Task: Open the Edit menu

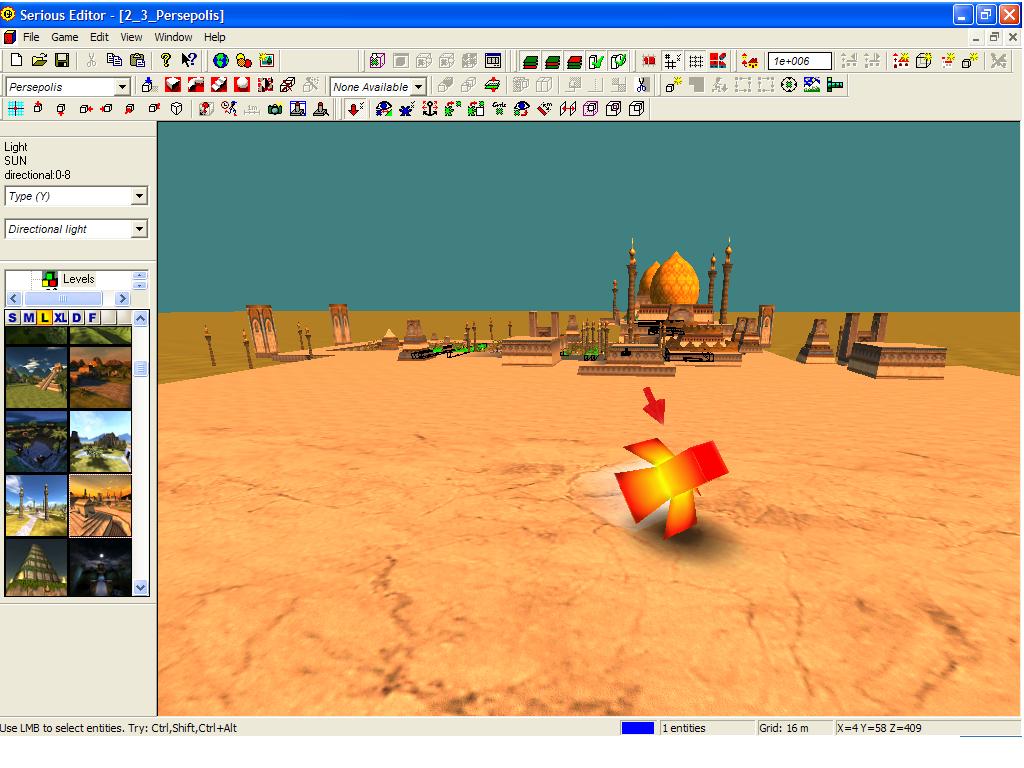Action: click(99, 37)
